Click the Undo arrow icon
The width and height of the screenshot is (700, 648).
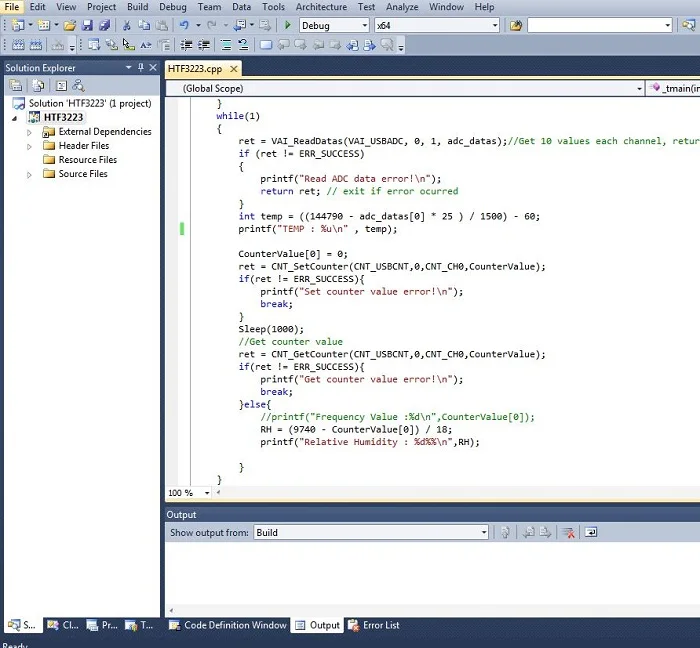click(183, 25)
